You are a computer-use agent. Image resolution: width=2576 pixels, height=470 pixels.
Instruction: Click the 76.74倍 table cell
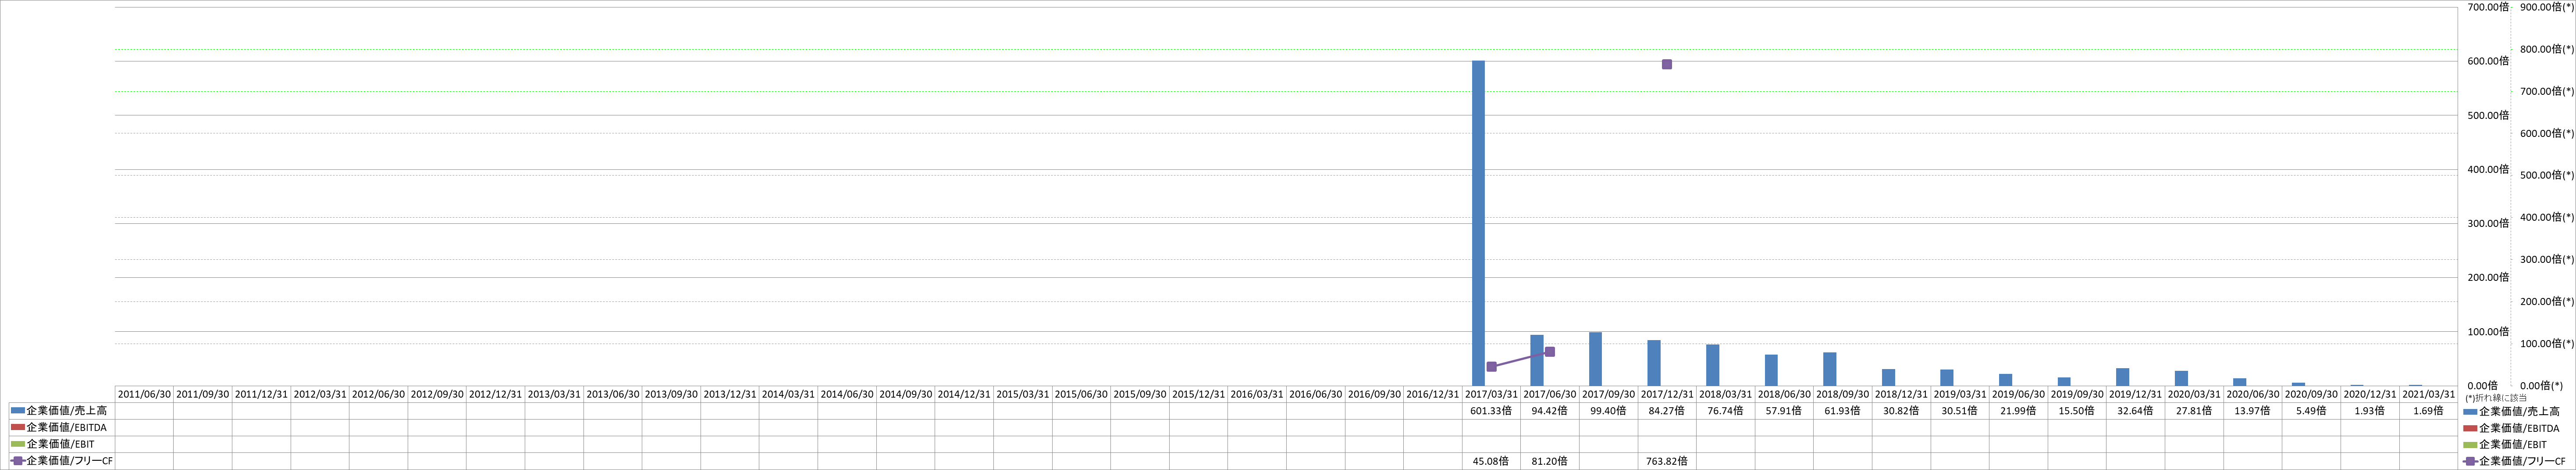pyautogui.click(x=1725, y=411)
